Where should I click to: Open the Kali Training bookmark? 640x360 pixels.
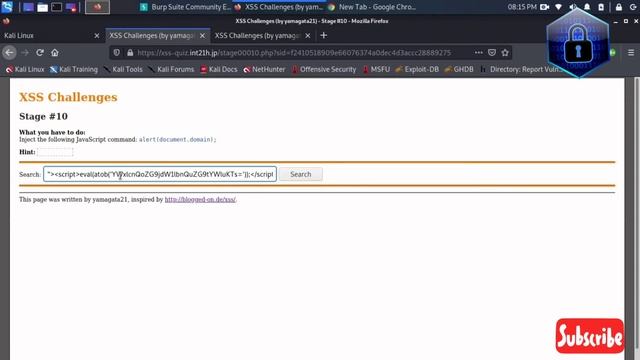[74, 69]
